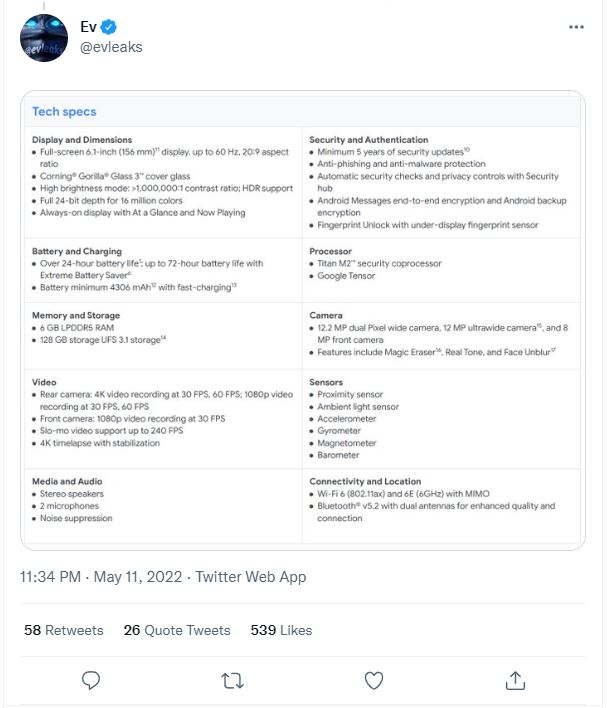The width and height of the screenshot is (607, 708).
Task: Click the reply speech bubble icon
Action: (90, 681)
